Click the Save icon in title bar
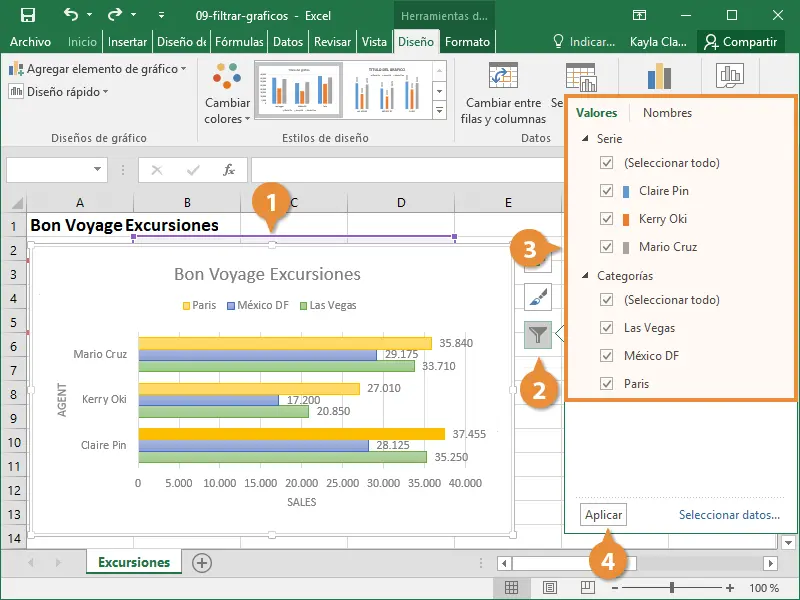The width and height of the screenshot is (800, 600). (x=27, y=15)
